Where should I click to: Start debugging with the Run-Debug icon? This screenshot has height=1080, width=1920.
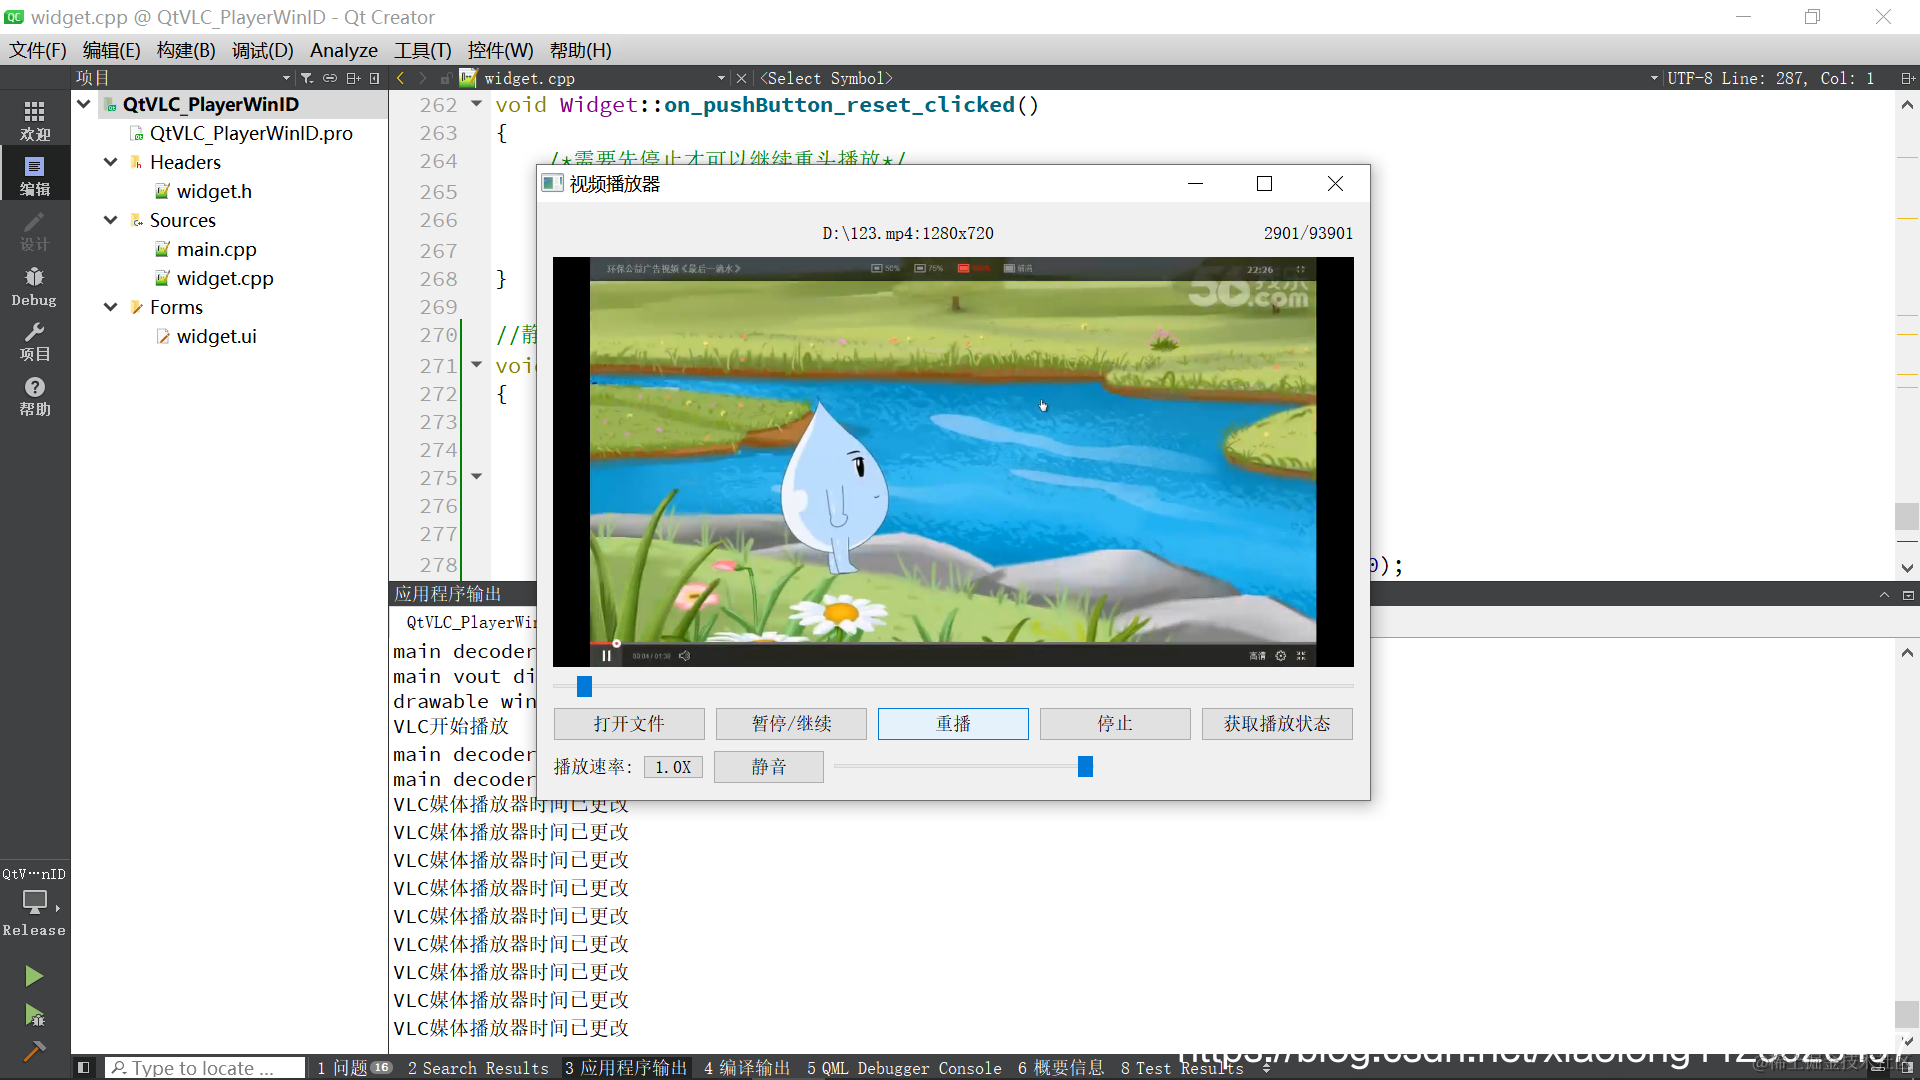coord(34,1015)
